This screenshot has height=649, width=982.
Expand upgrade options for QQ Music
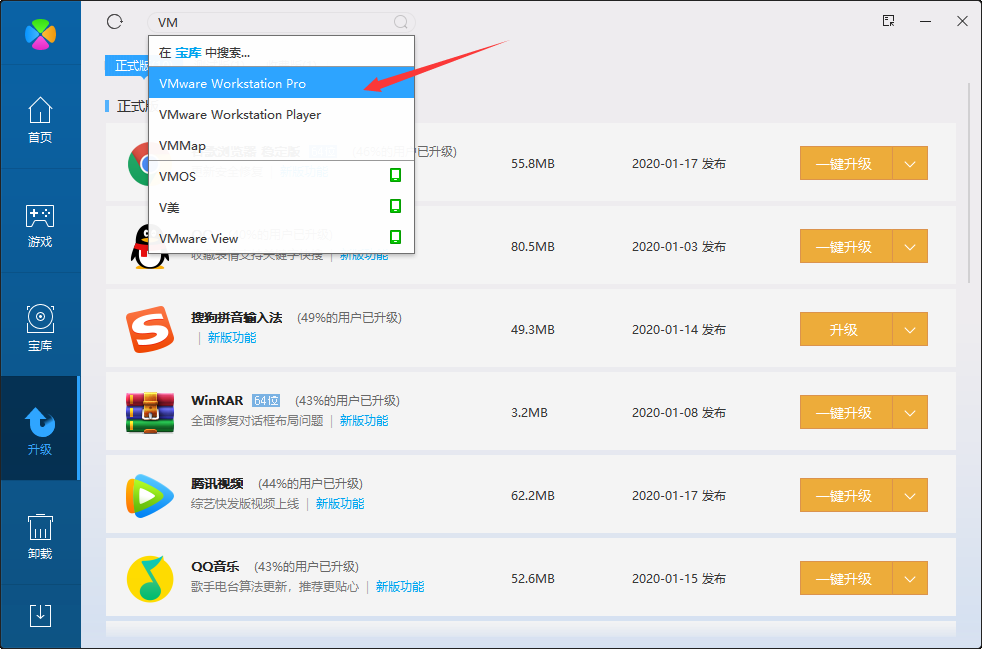point(910,578)
